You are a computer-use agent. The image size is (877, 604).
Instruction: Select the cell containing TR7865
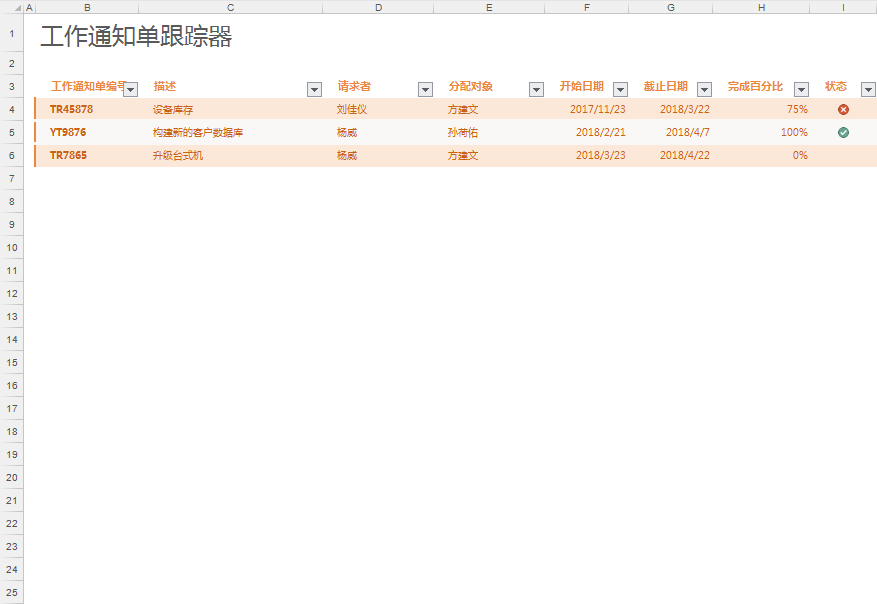coord(71,155)
